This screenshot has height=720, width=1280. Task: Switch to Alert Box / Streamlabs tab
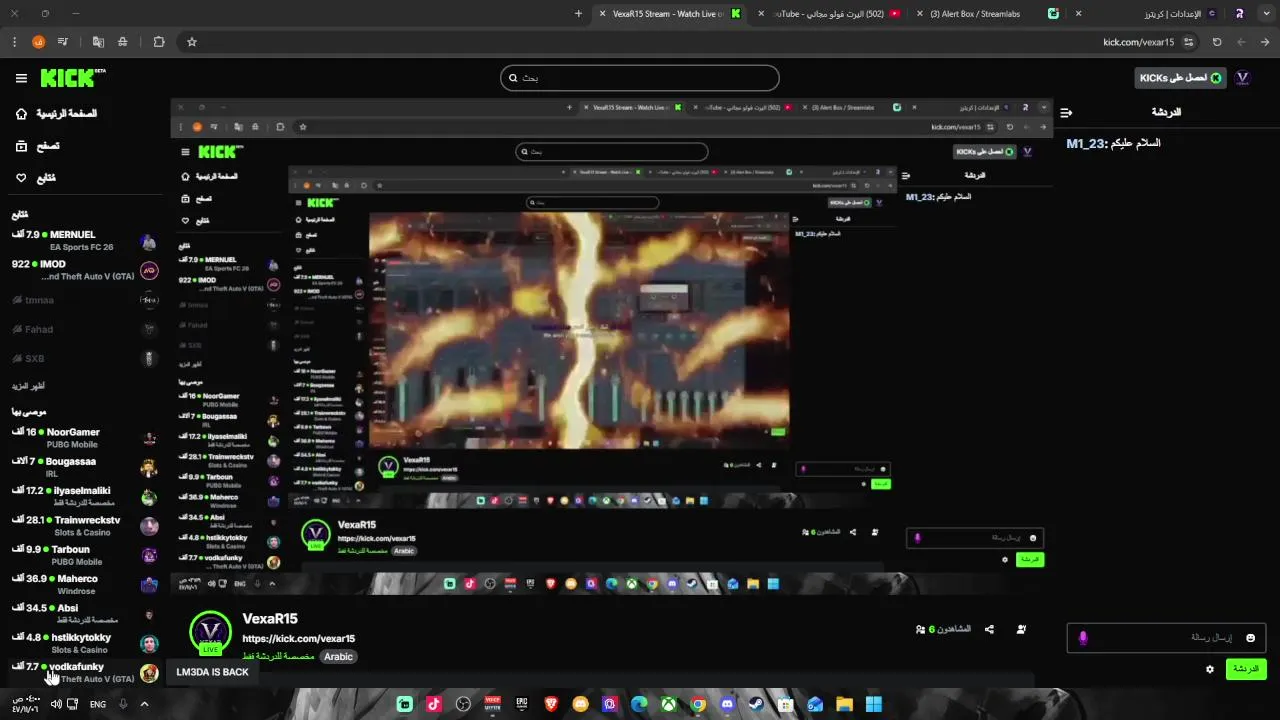pos(990,14)
